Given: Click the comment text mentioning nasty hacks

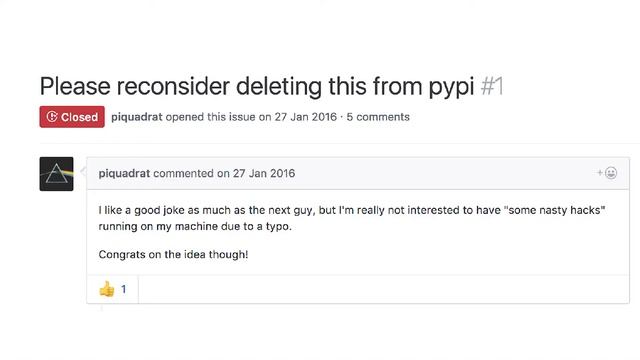Looking at the screenshot, I should [x=352, y=210].
